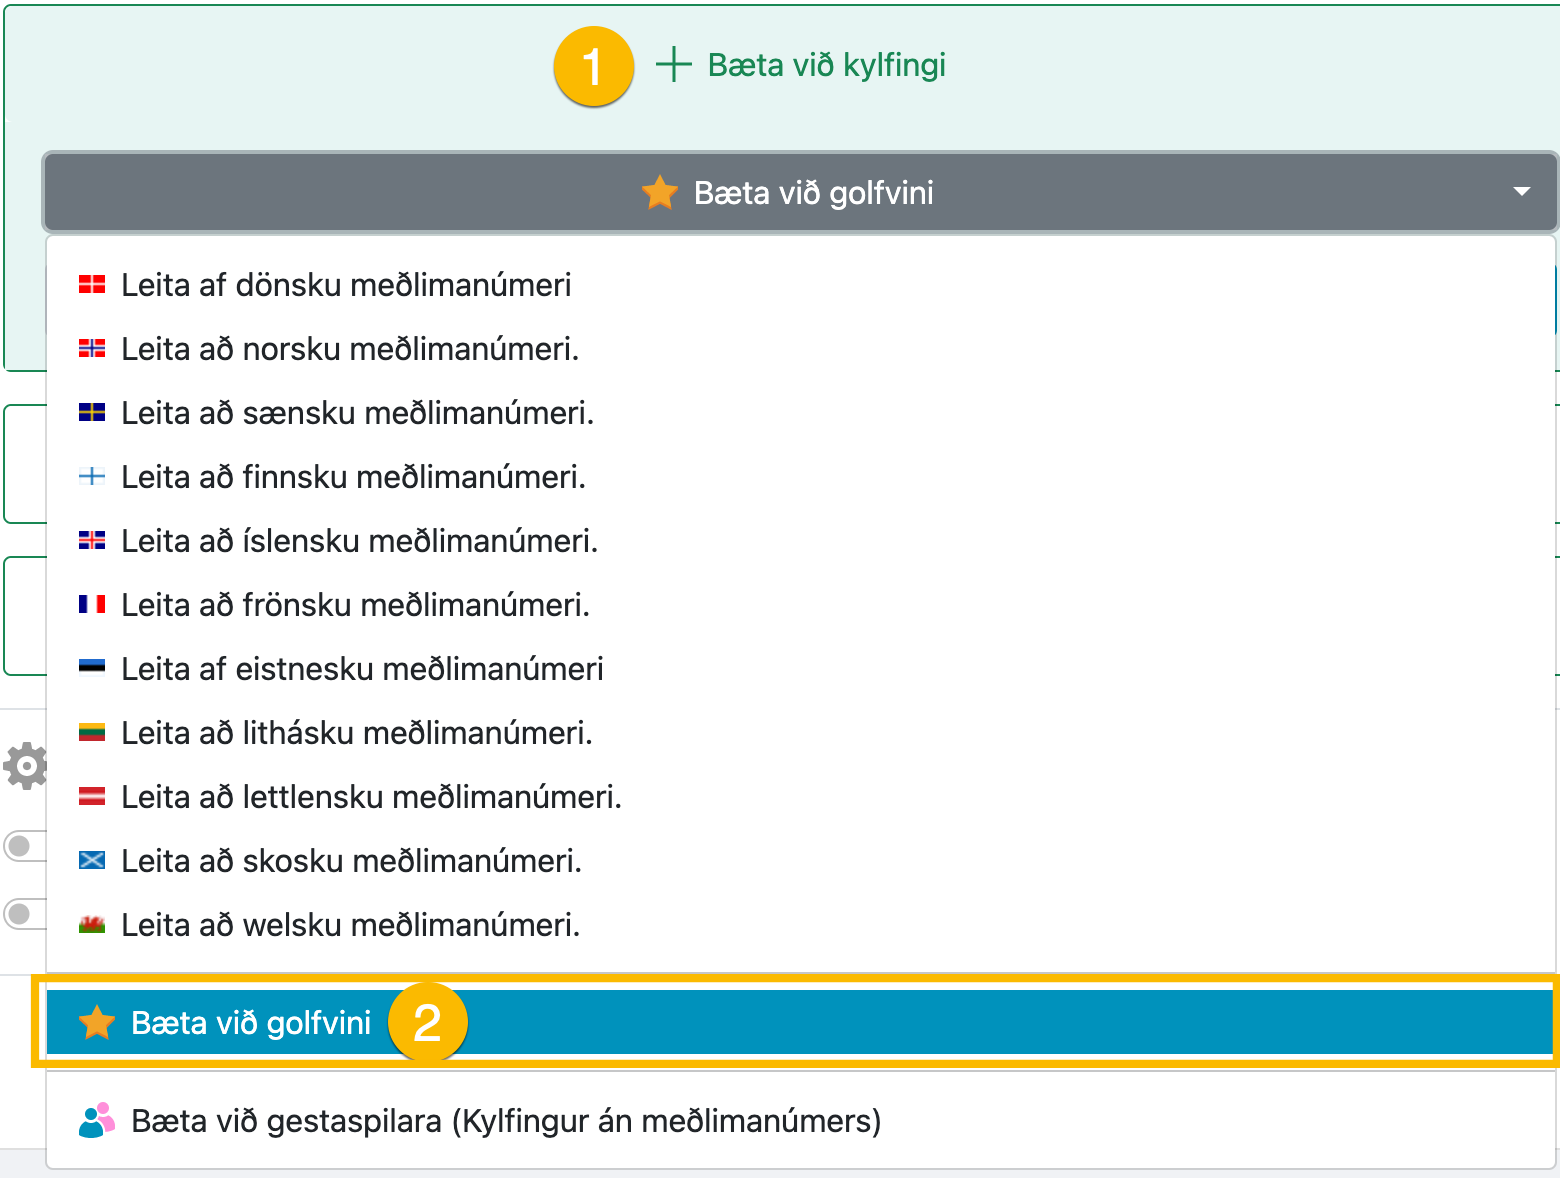The image size is (1560, 1178).
Task: Click the guest player people icon
Action: coord(96,1121)
